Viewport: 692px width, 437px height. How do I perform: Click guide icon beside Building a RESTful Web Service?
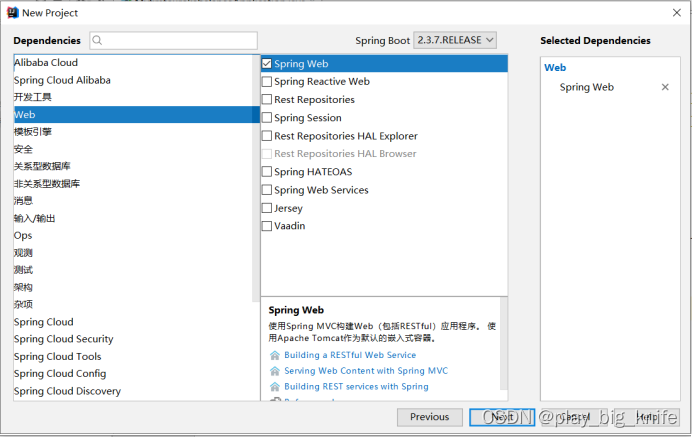pyautogui.click(x=275, y=355)
